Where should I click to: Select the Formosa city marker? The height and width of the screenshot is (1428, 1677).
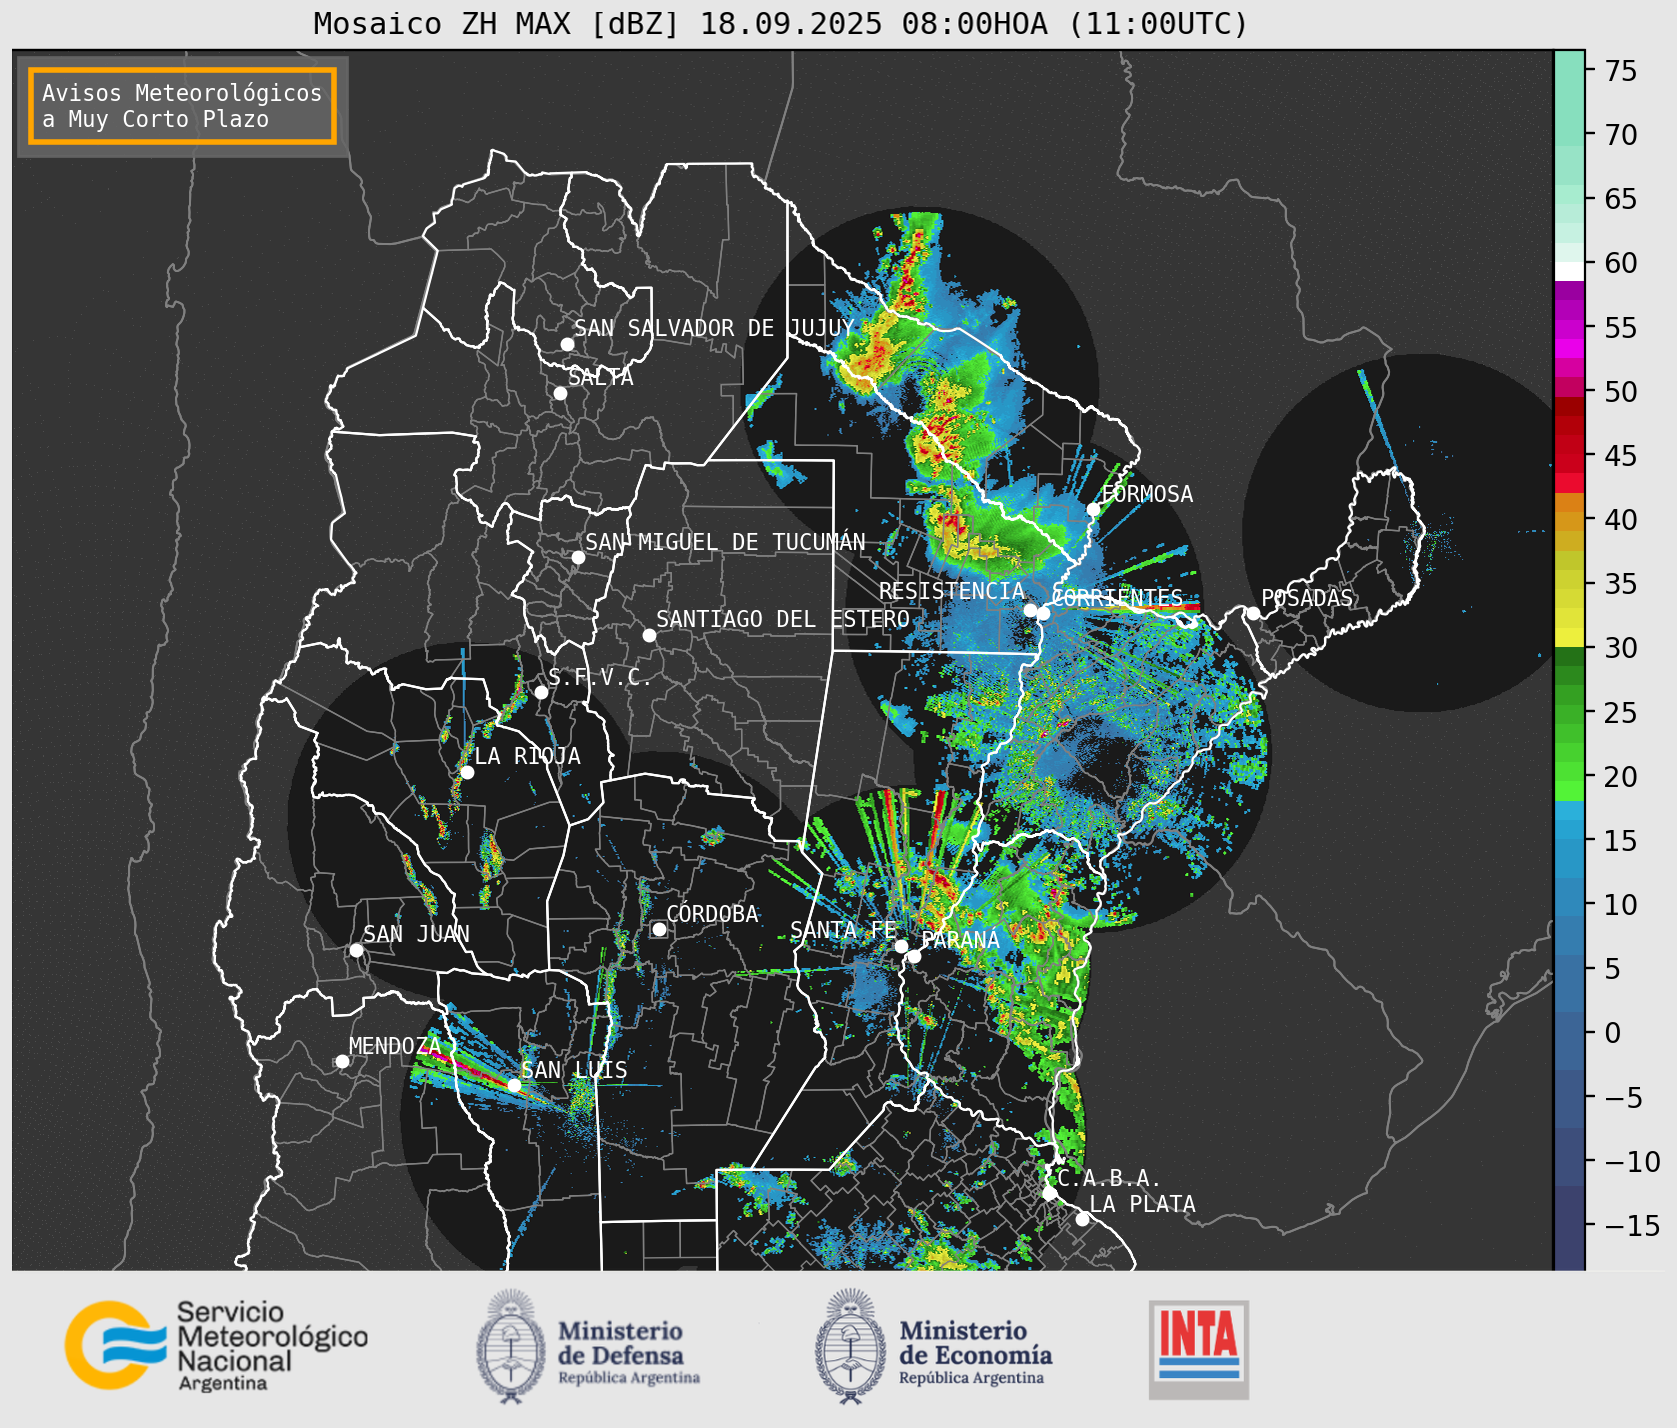[x=1093, y=509]
